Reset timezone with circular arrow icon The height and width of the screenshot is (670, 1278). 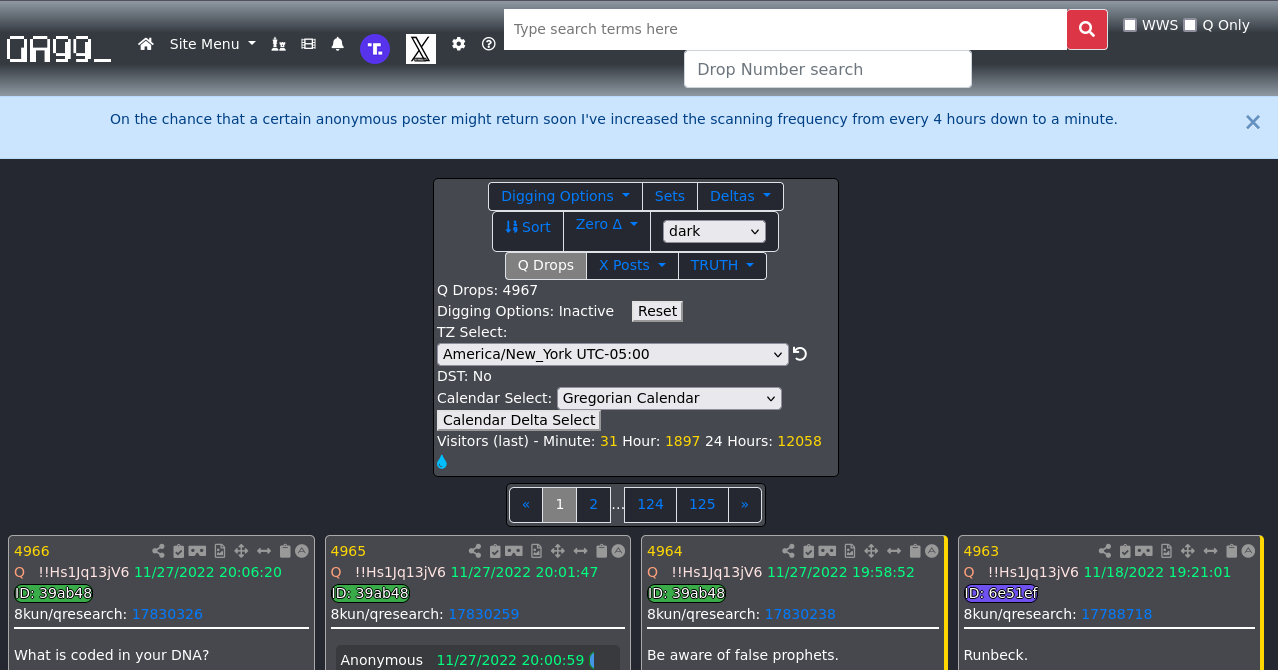(800, 354)
